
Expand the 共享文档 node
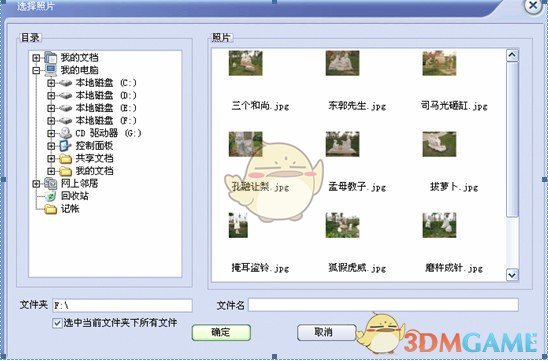[x=51, y=159]
